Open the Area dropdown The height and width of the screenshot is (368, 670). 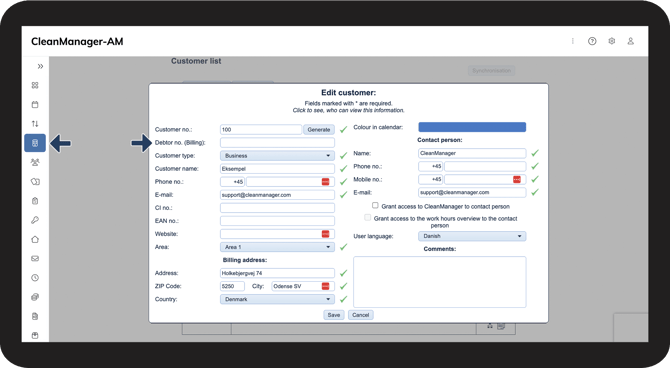pyautogui.click(x=277, y=247)
